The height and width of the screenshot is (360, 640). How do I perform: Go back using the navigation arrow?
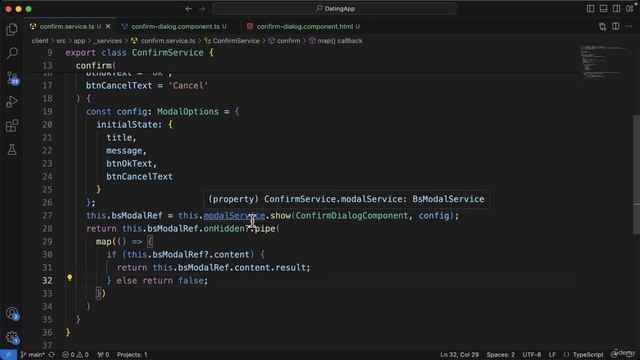189,9
